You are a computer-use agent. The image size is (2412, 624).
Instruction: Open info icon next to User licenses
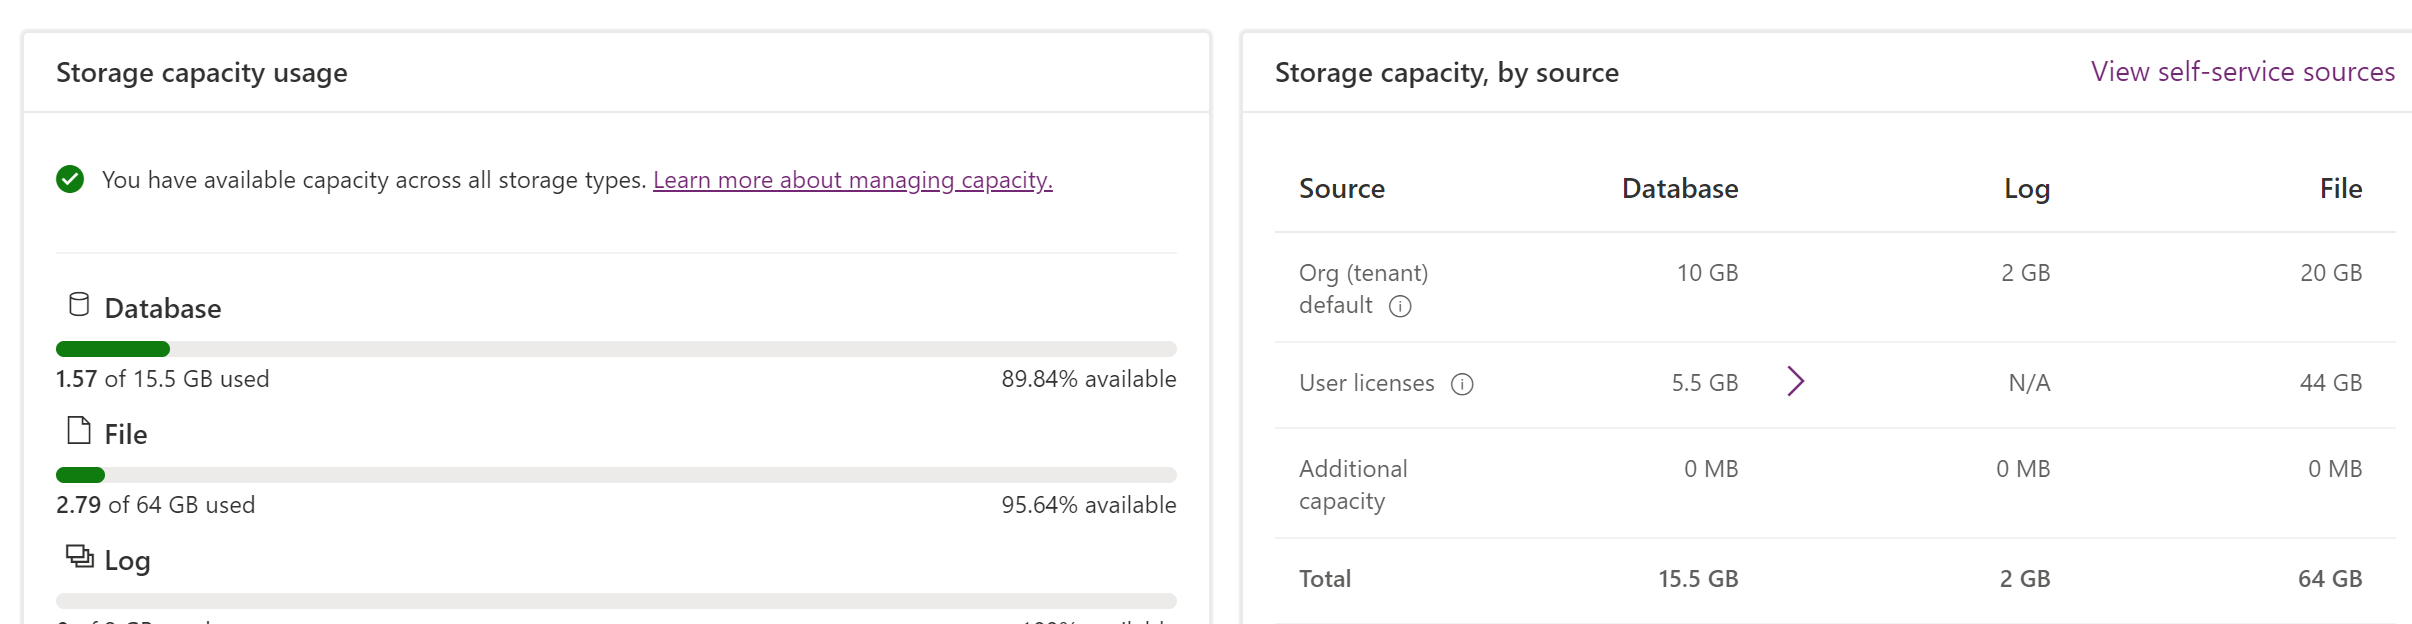click(x=1462, y=384)
